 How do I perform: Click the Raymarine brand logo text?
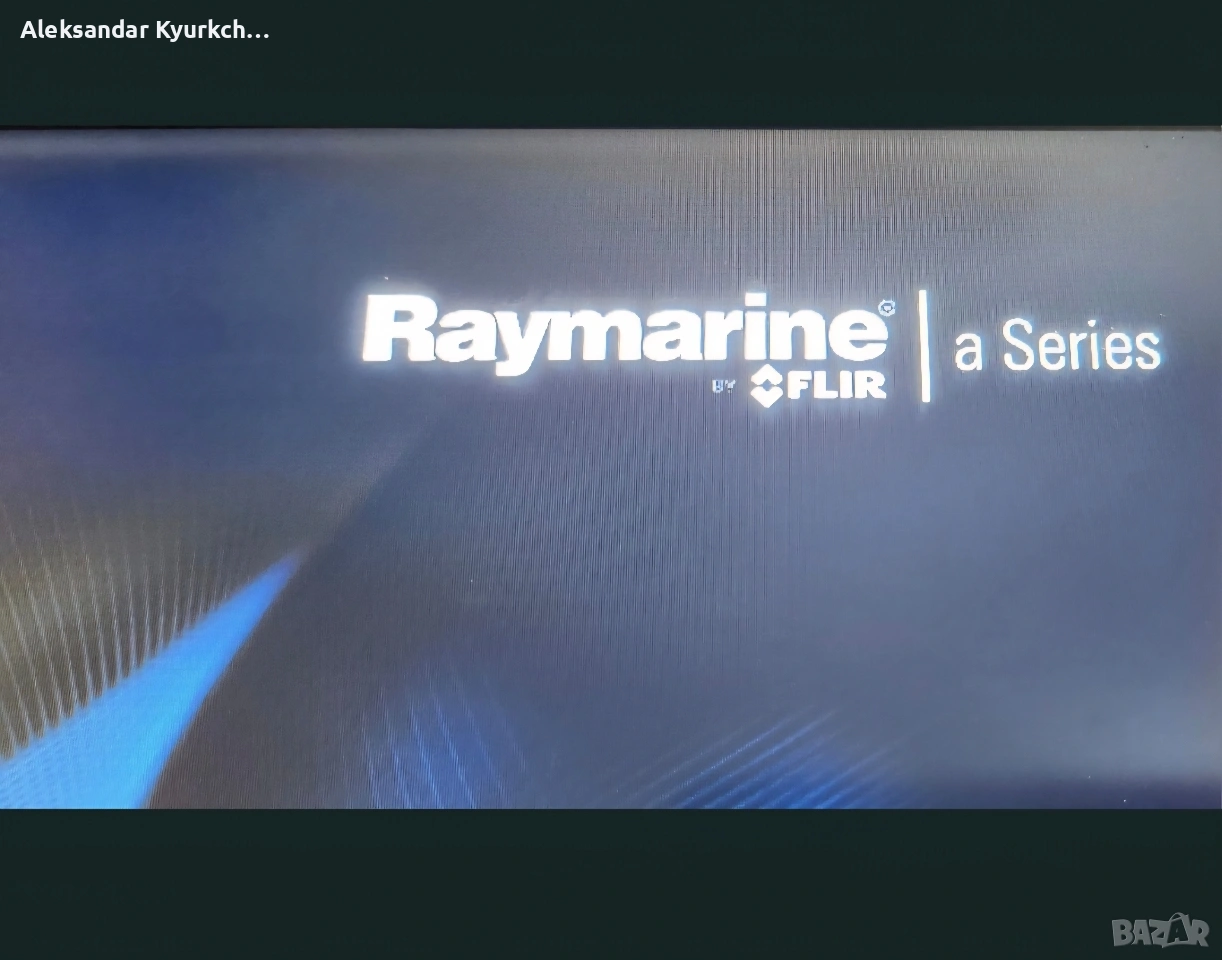622,330
